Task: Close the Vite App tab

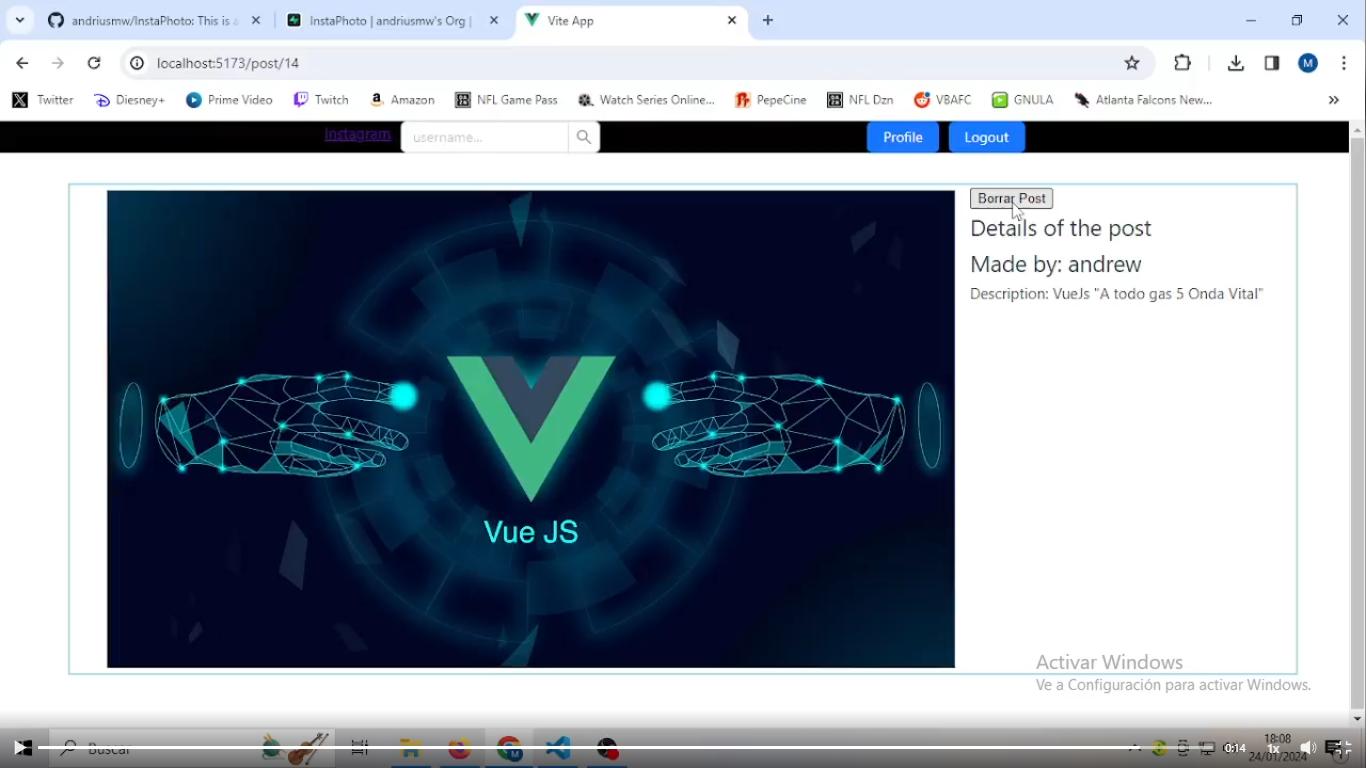Action: [732, 20]
